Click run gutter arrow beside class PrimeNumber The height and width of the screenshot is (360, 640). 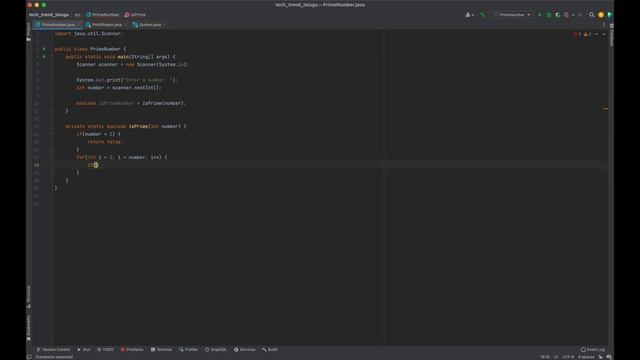point(44,49)
